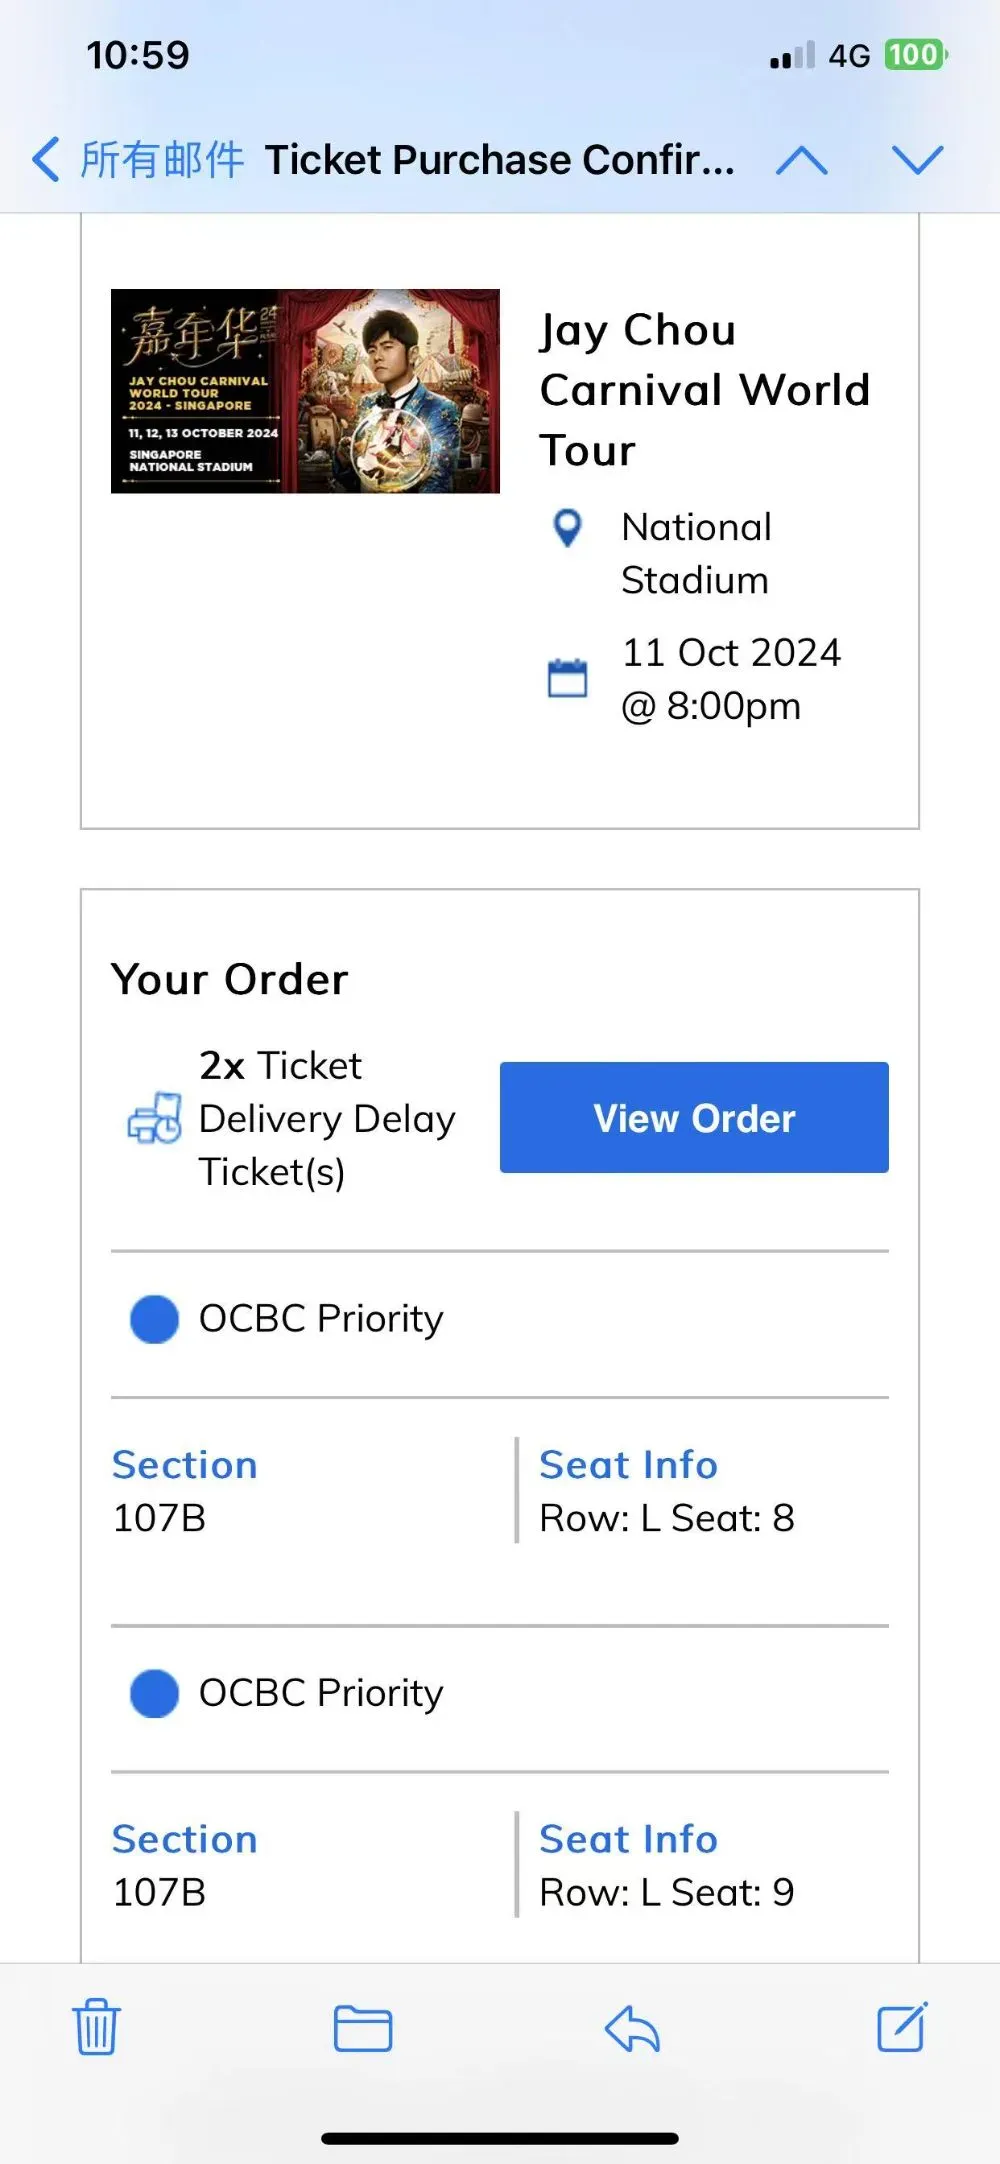The width and height of the screenshot is (1000, 2164).
Task: Tap the ticket delivery delay icon
Action: (x=155, y=1118)
